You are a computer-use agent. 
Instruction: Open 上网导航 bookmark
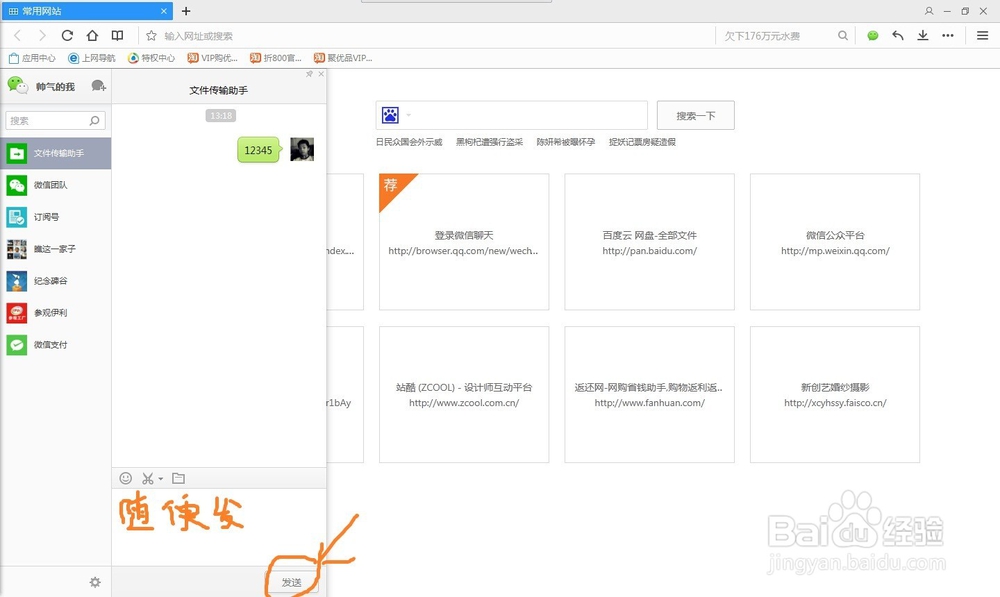[x=92, y=58]
